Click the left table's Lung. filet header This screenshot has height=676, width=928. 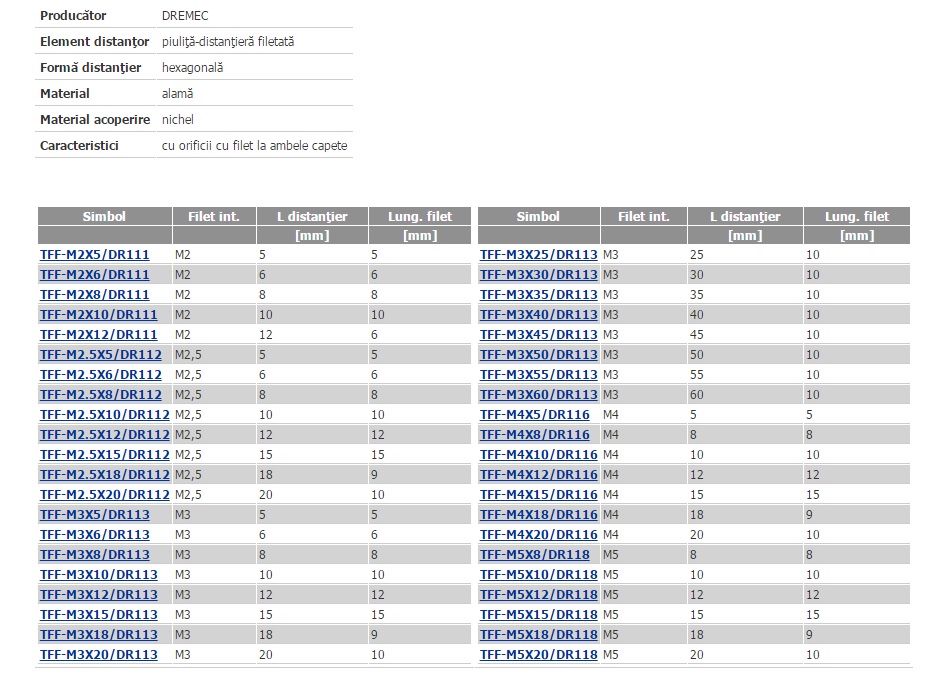click(x=420, y=216)
